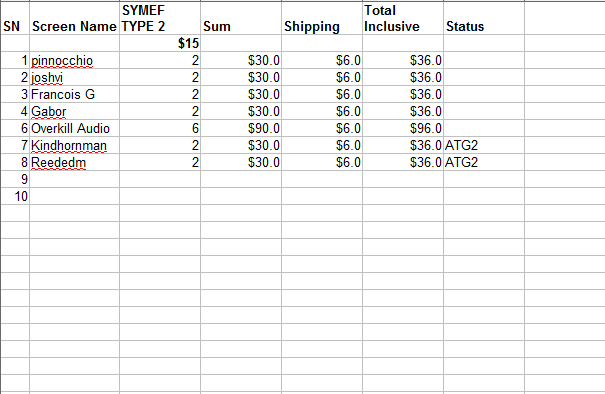
Task: Click the empty name cell in row 9
Action: pos(74,179)
